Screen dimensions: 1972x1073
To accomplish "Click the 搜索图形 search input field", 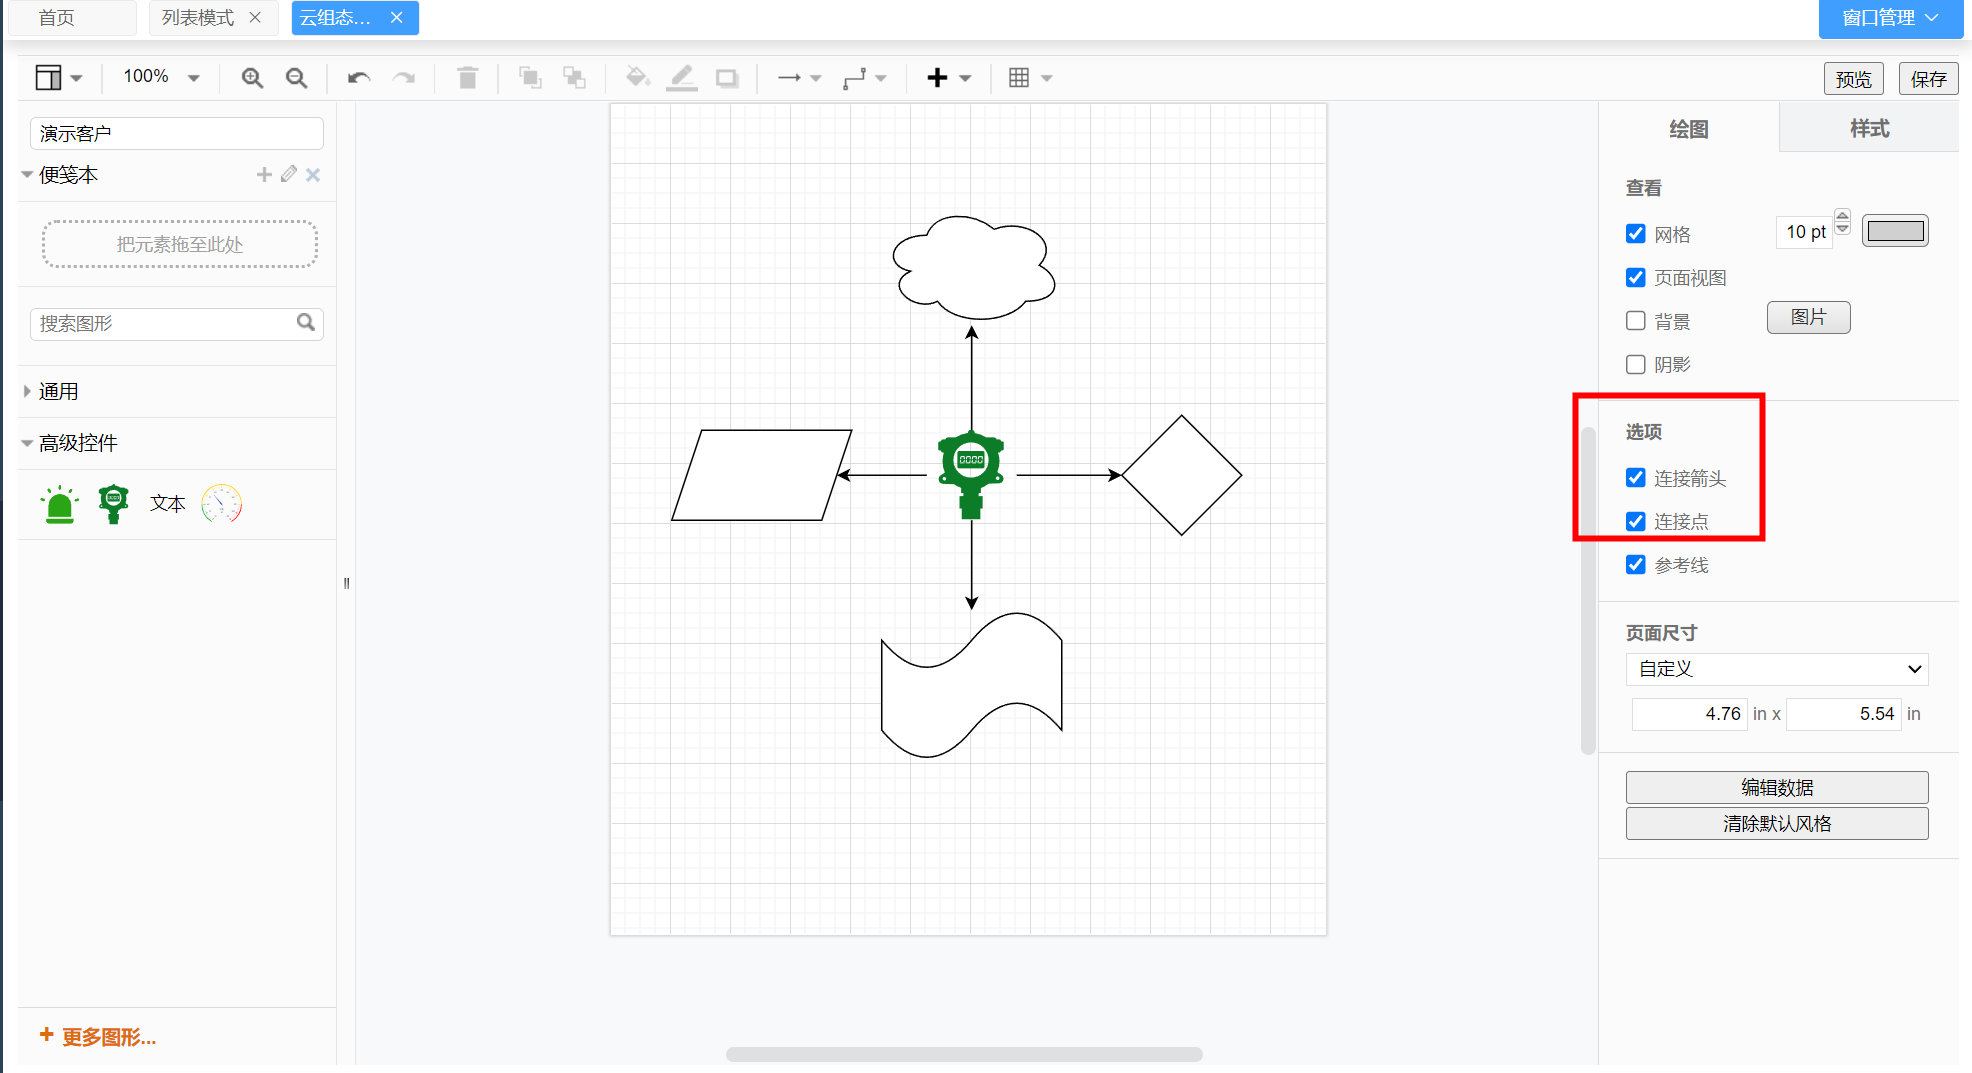I will (x=165, y=324).
